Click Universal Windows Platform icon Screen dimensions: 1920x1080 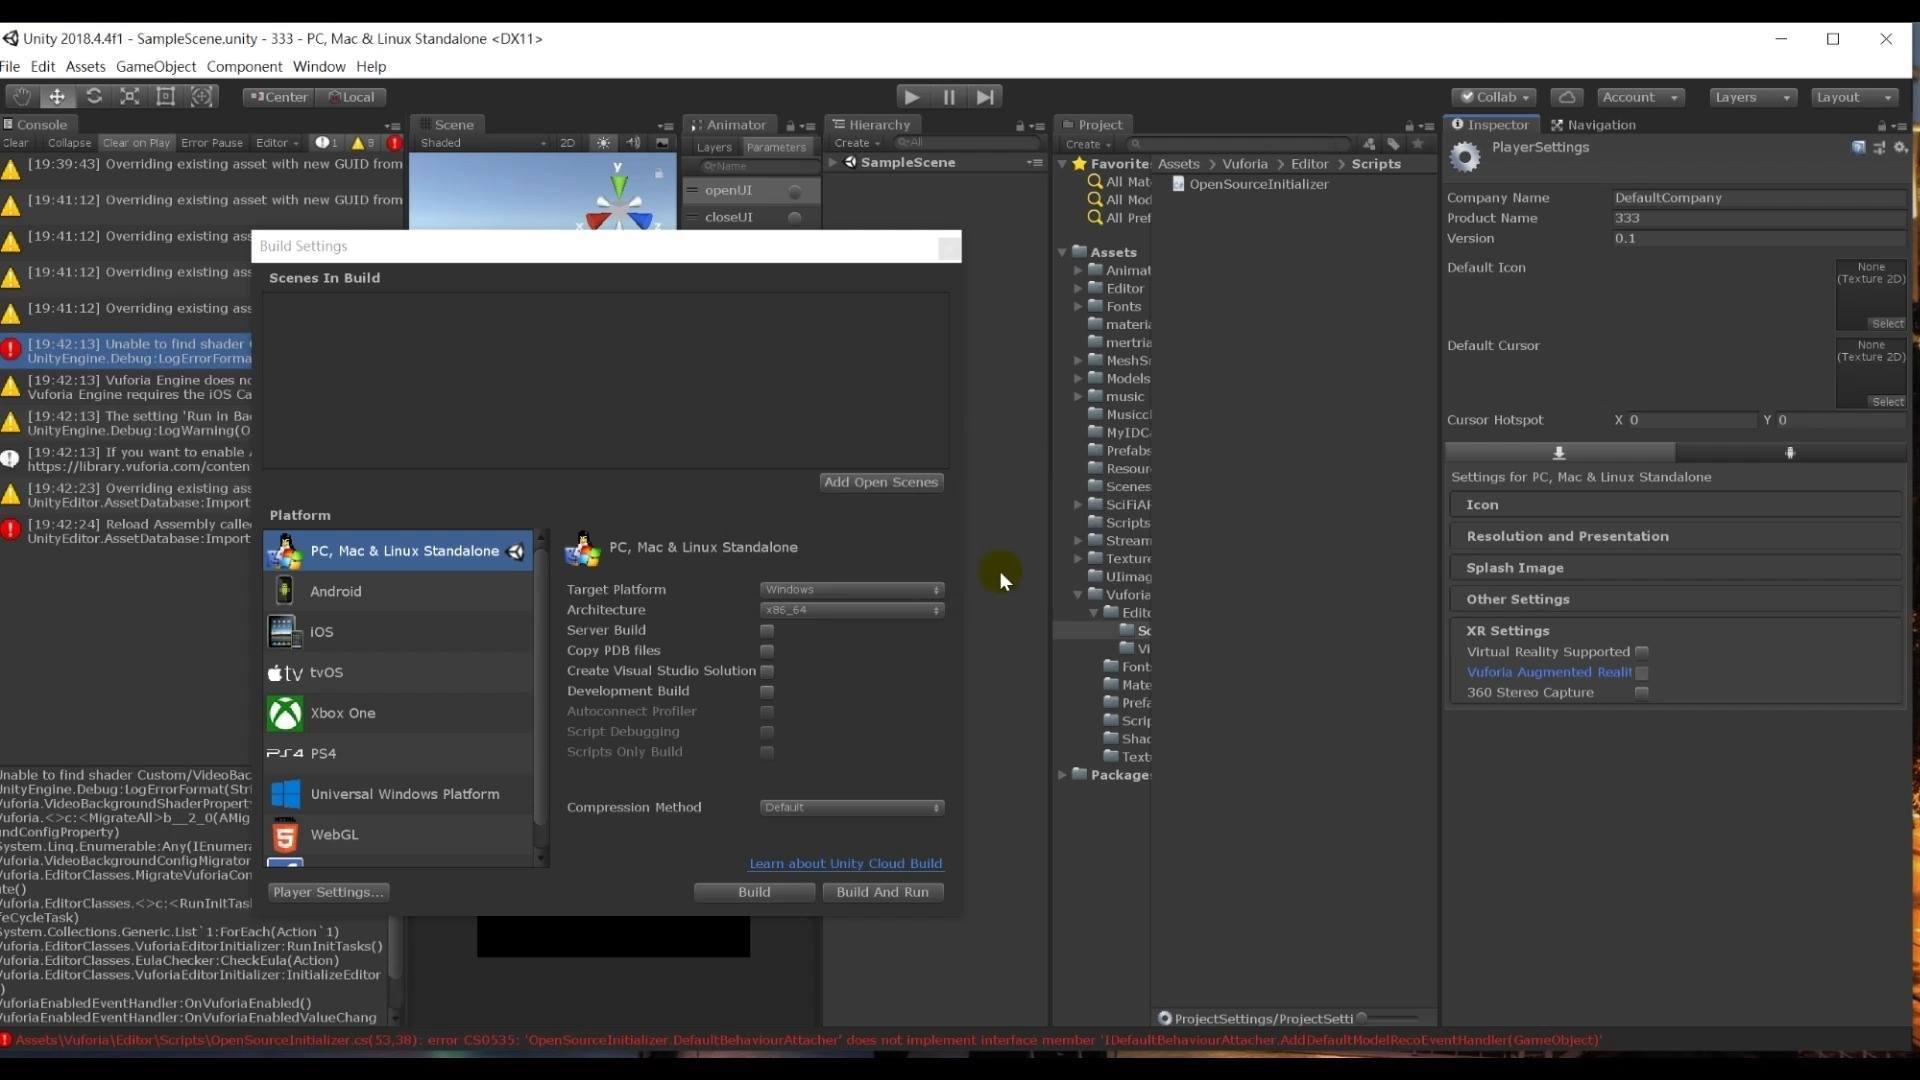tap(285, 794)
